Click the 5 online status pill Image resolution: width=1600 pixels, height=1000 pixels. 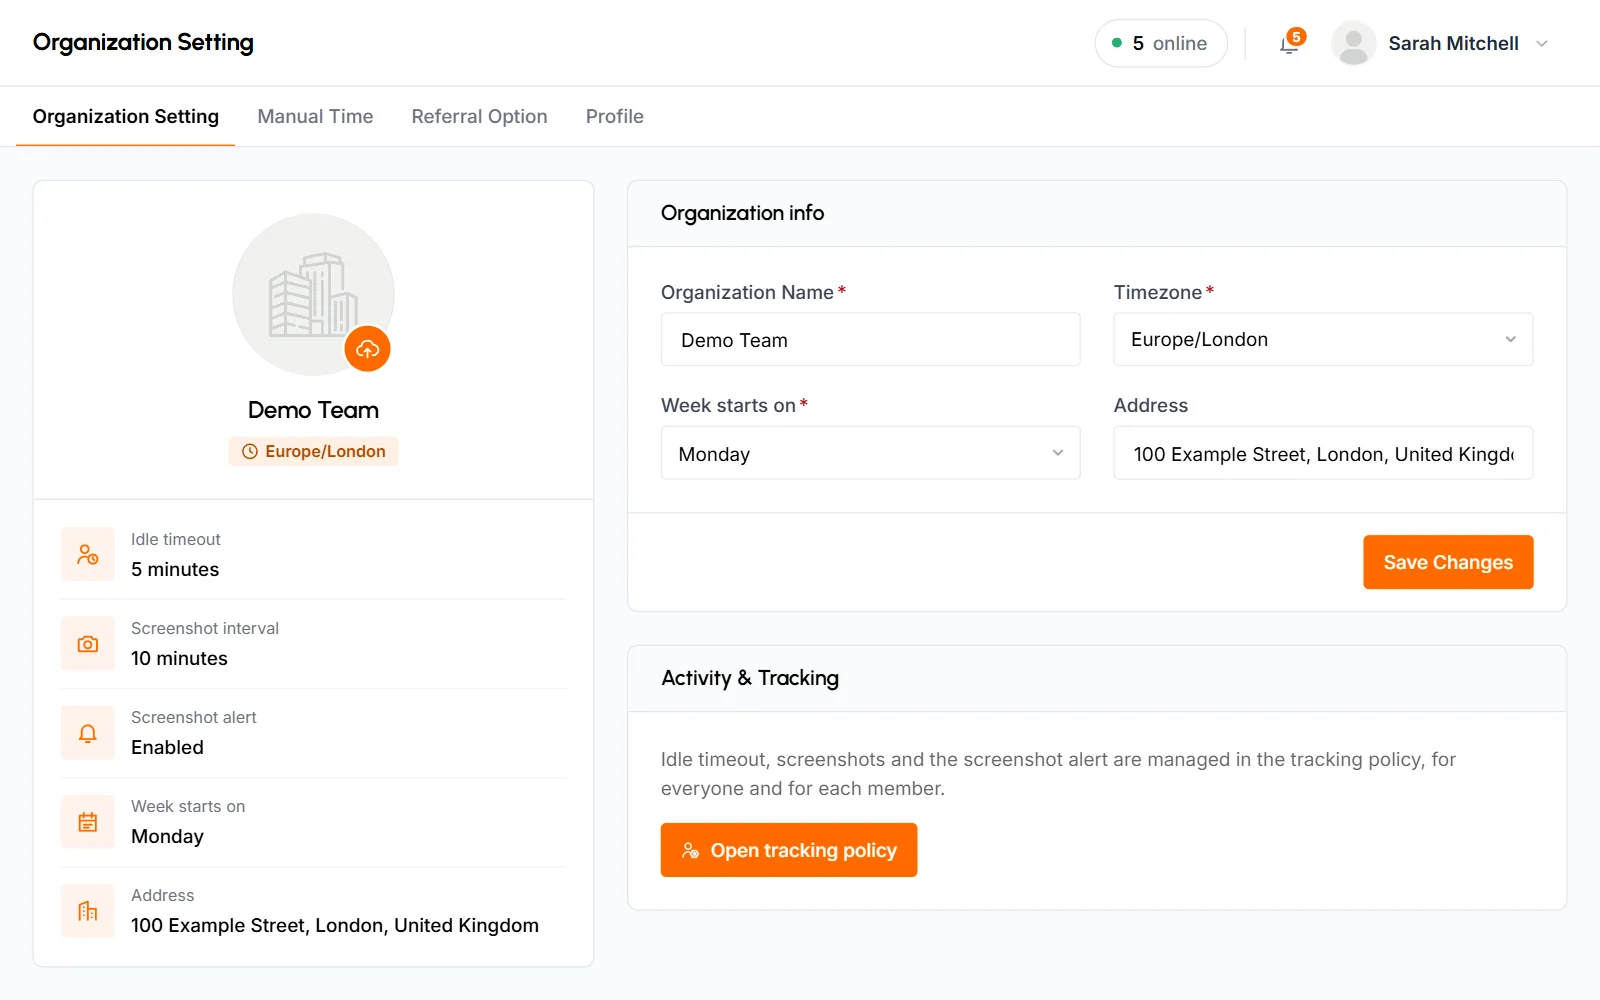coord(1161,43)
